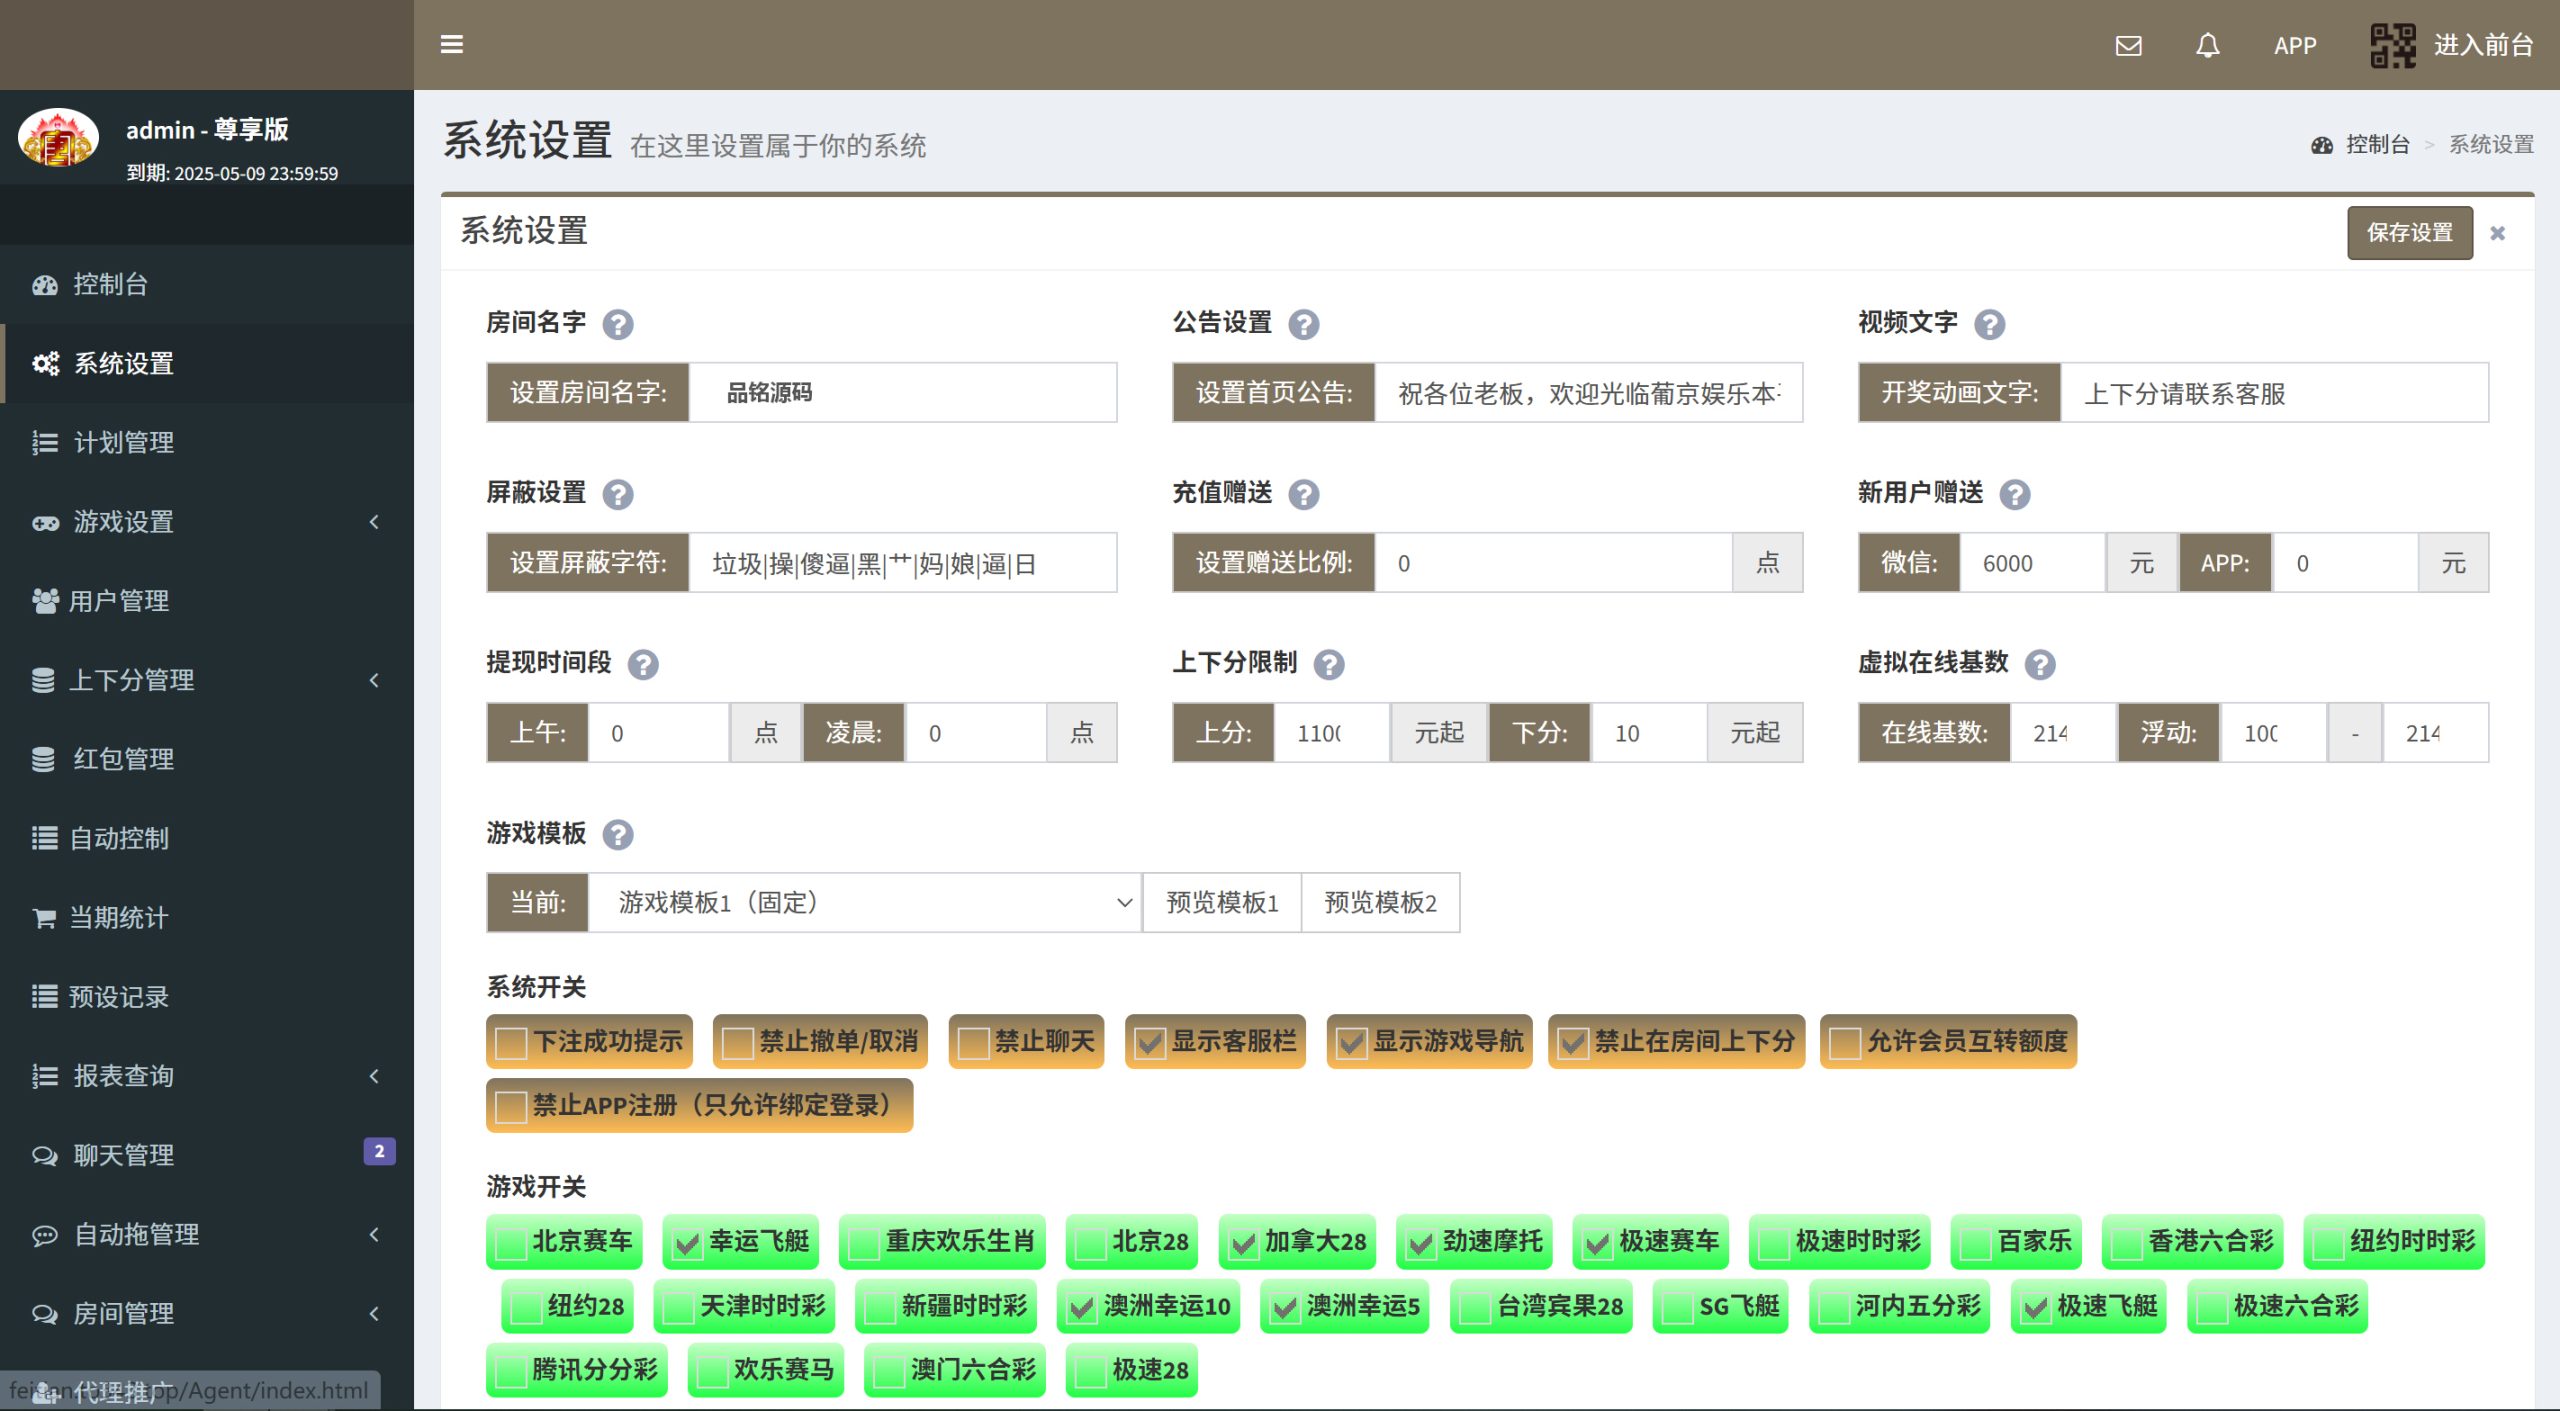Click the 保存设置 button

pos(2410,233)
